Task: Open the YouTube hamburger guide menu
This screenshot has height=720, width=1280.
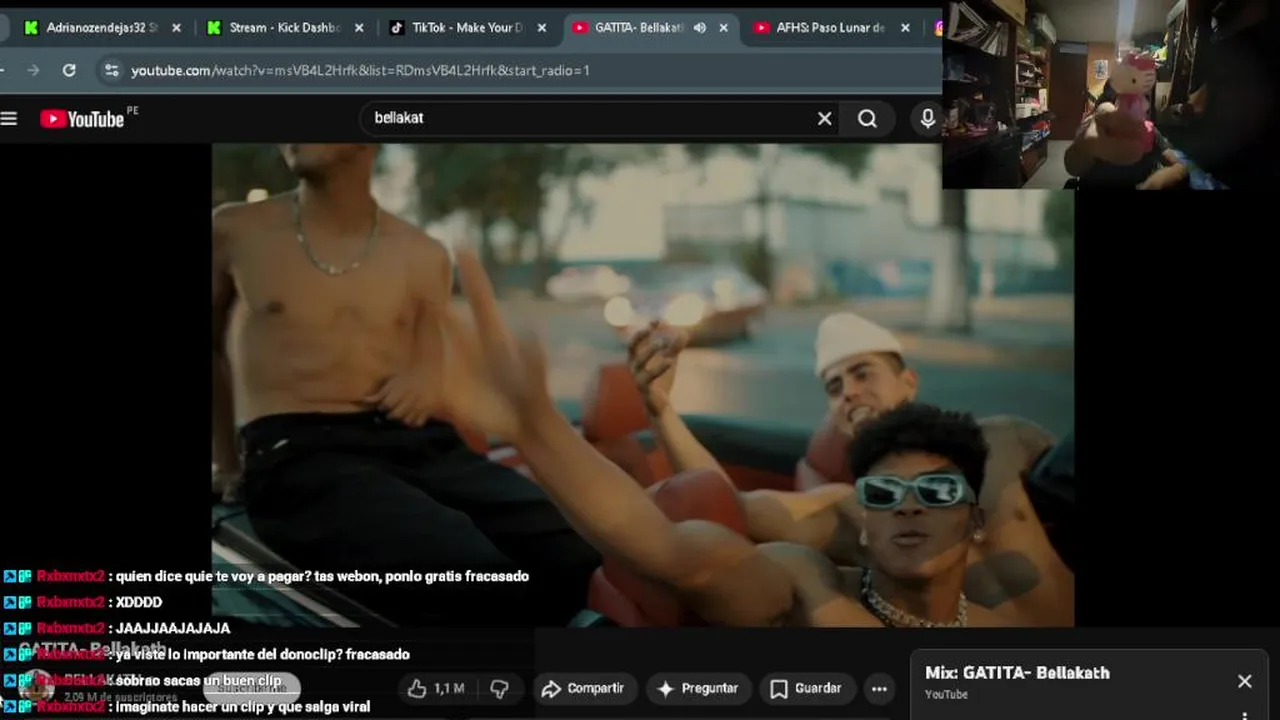Action: (9, 119)
